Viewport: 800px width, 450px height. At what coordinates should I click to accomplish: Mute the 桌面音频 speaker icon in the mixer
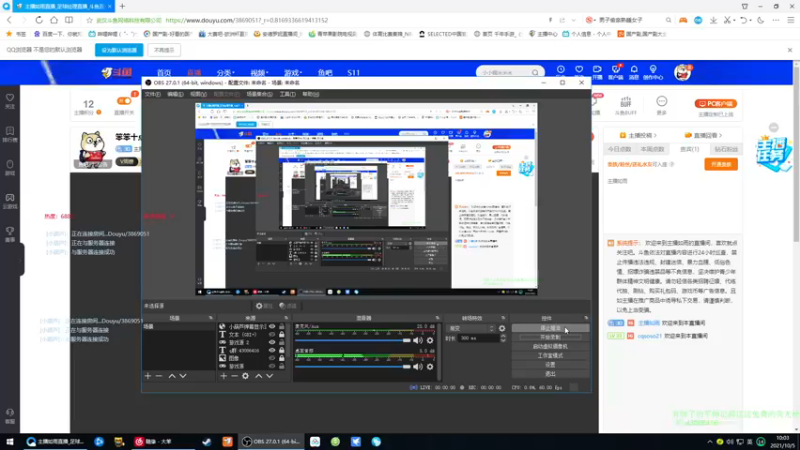pyautogui.click(x=418, y=366)
